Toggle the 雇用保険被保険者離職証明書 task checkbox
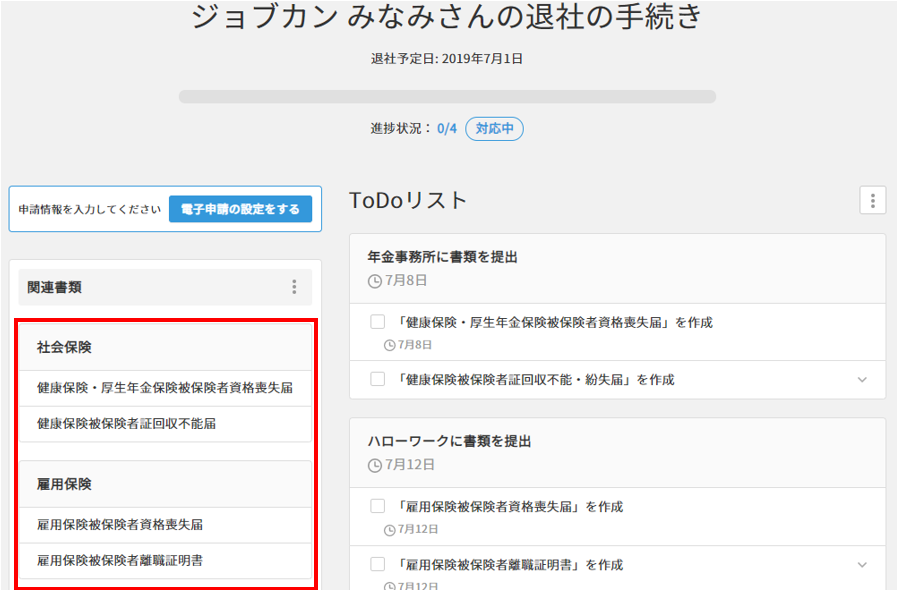Screen dimensions: 898x591 click(377, 564)
